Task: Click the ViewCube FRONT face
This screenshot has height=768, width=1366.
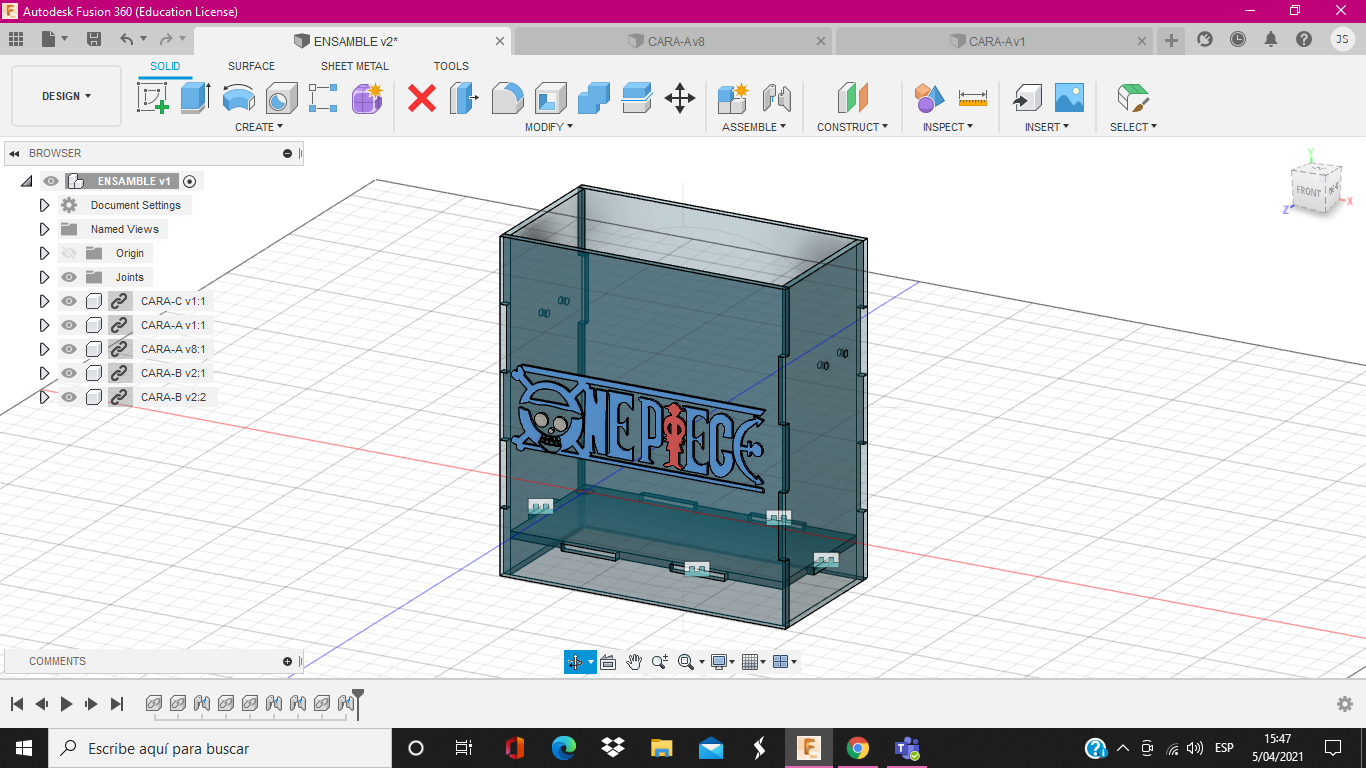Action: (1309, 190)
